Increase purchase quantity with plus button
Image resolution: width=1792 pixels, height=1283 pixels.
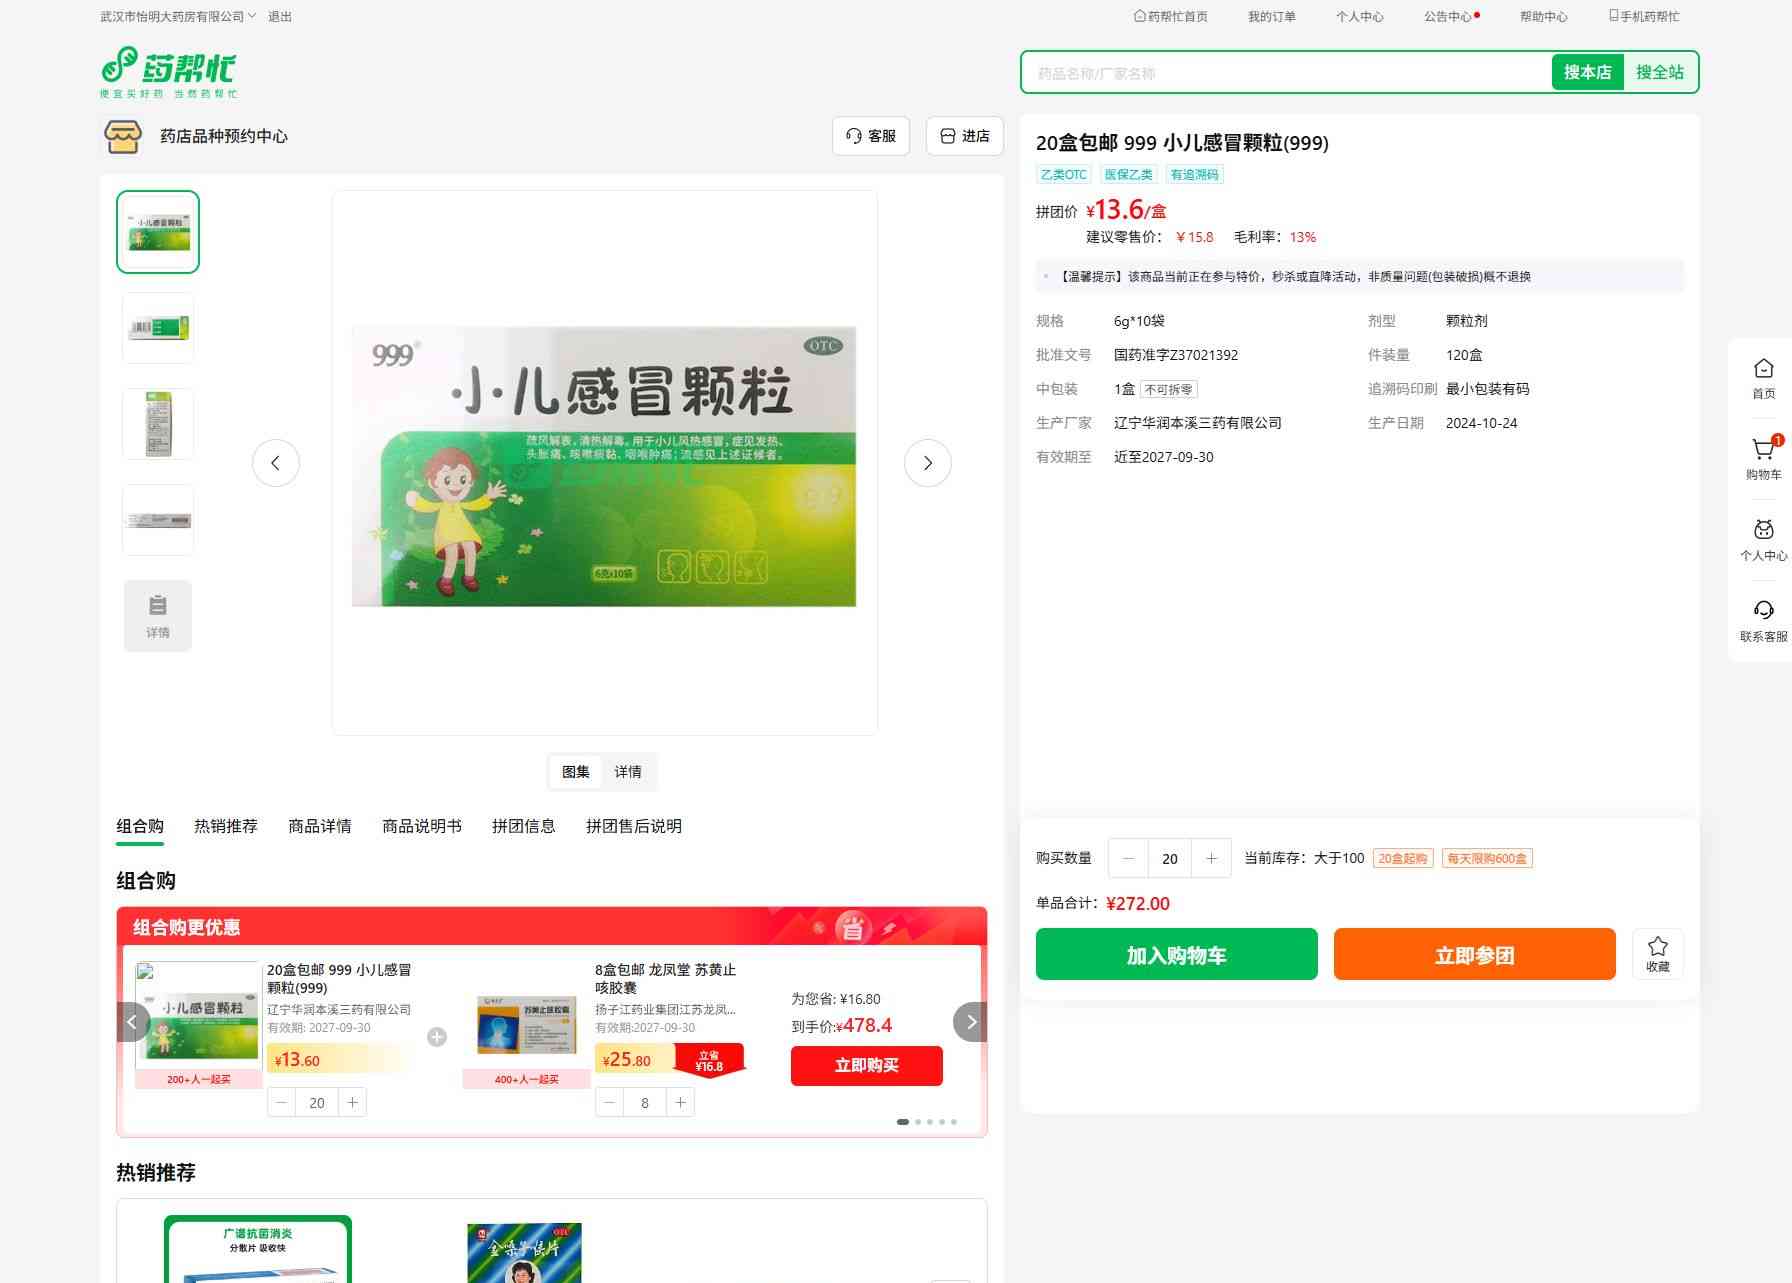(1211, 858)
